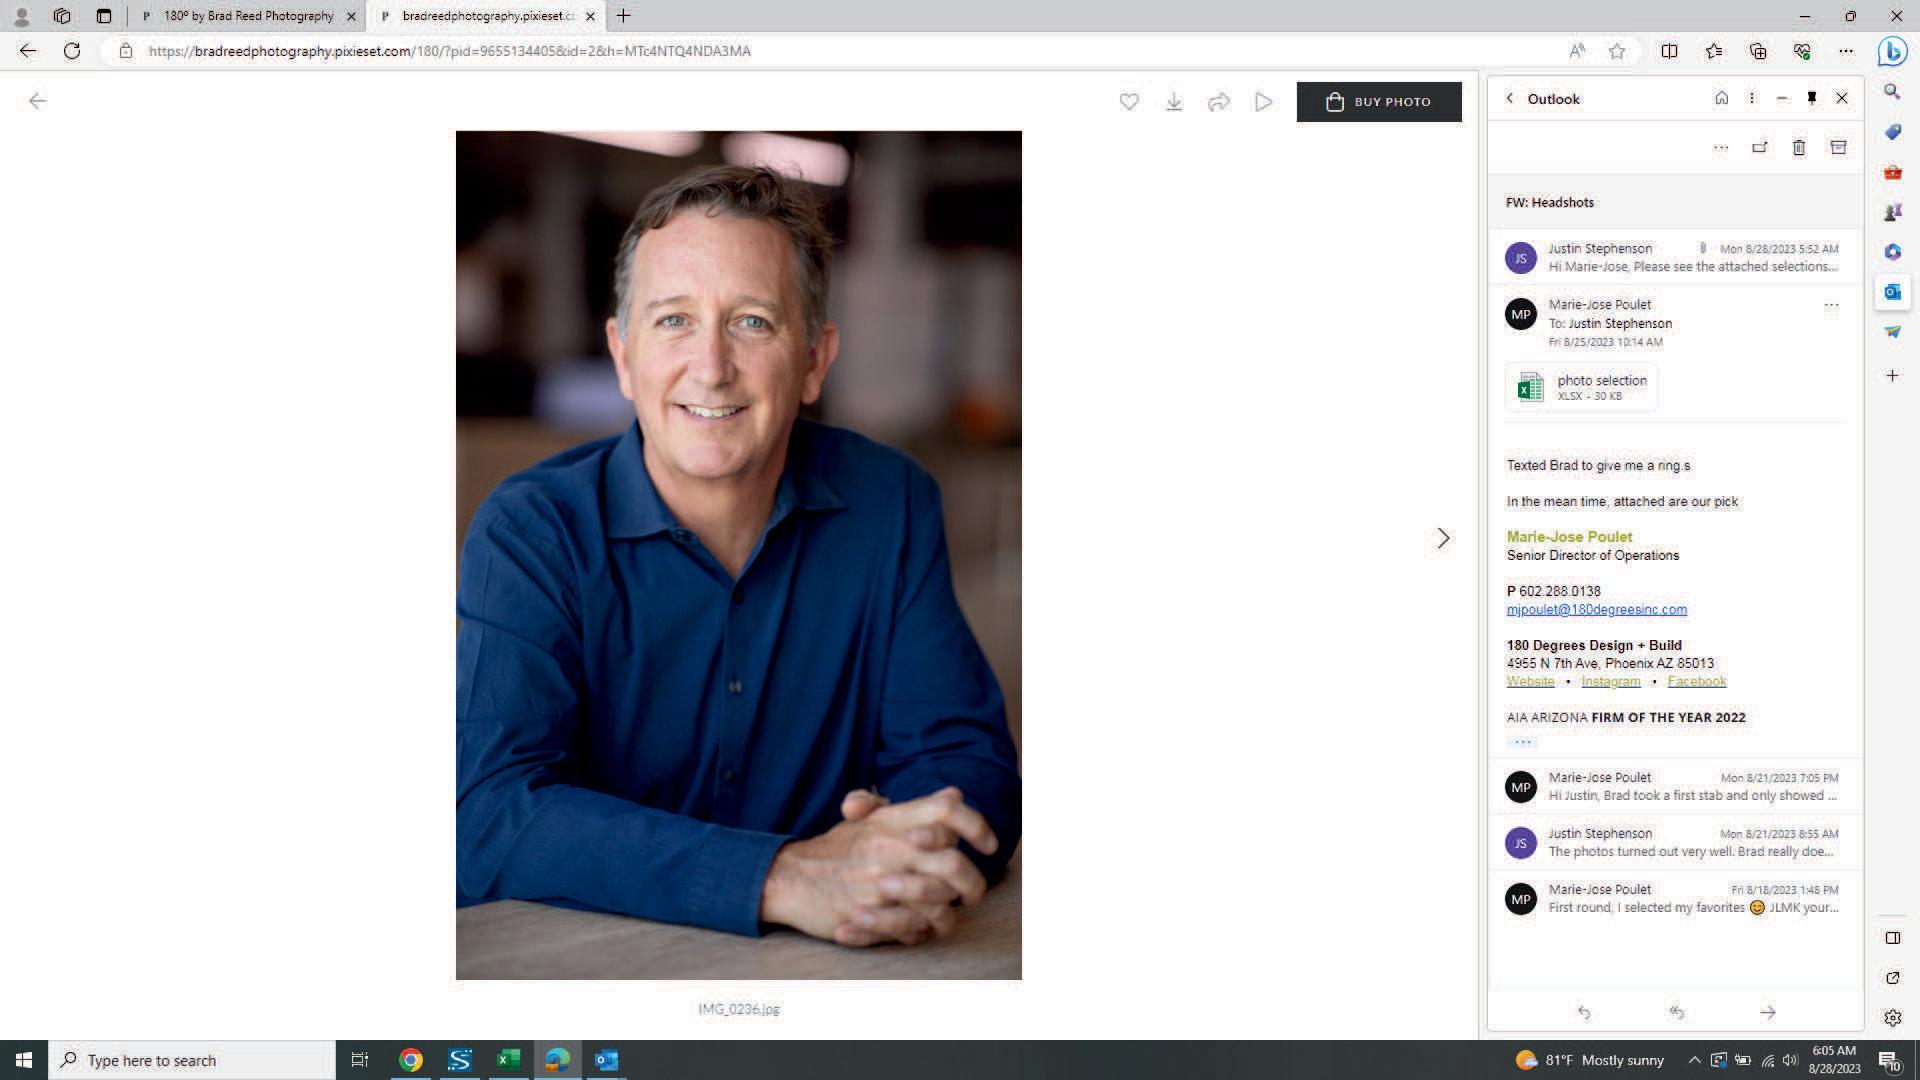The width and height of the screenshot is (1920, 1080).
Task: Open the Outlook home icon
Action: 1721,98
